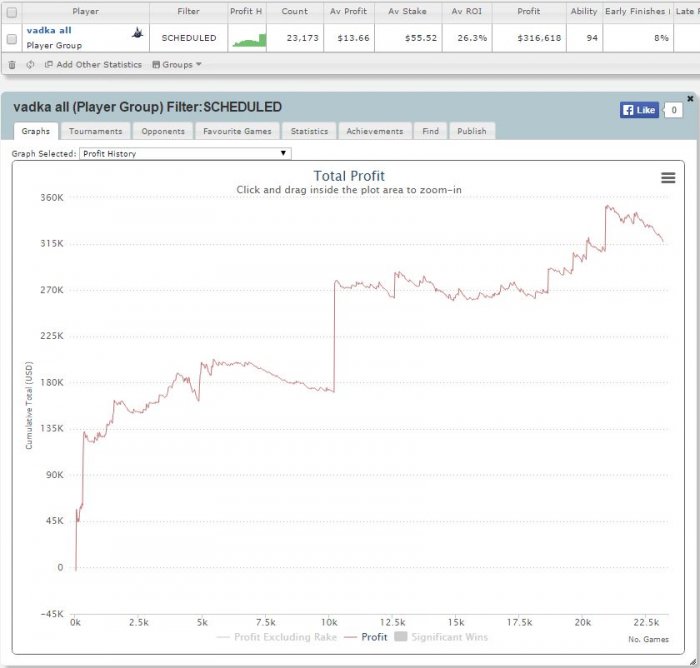Toggle Significant Wins legend item
This screenshot has width=700, height=668.
[442, 637]
